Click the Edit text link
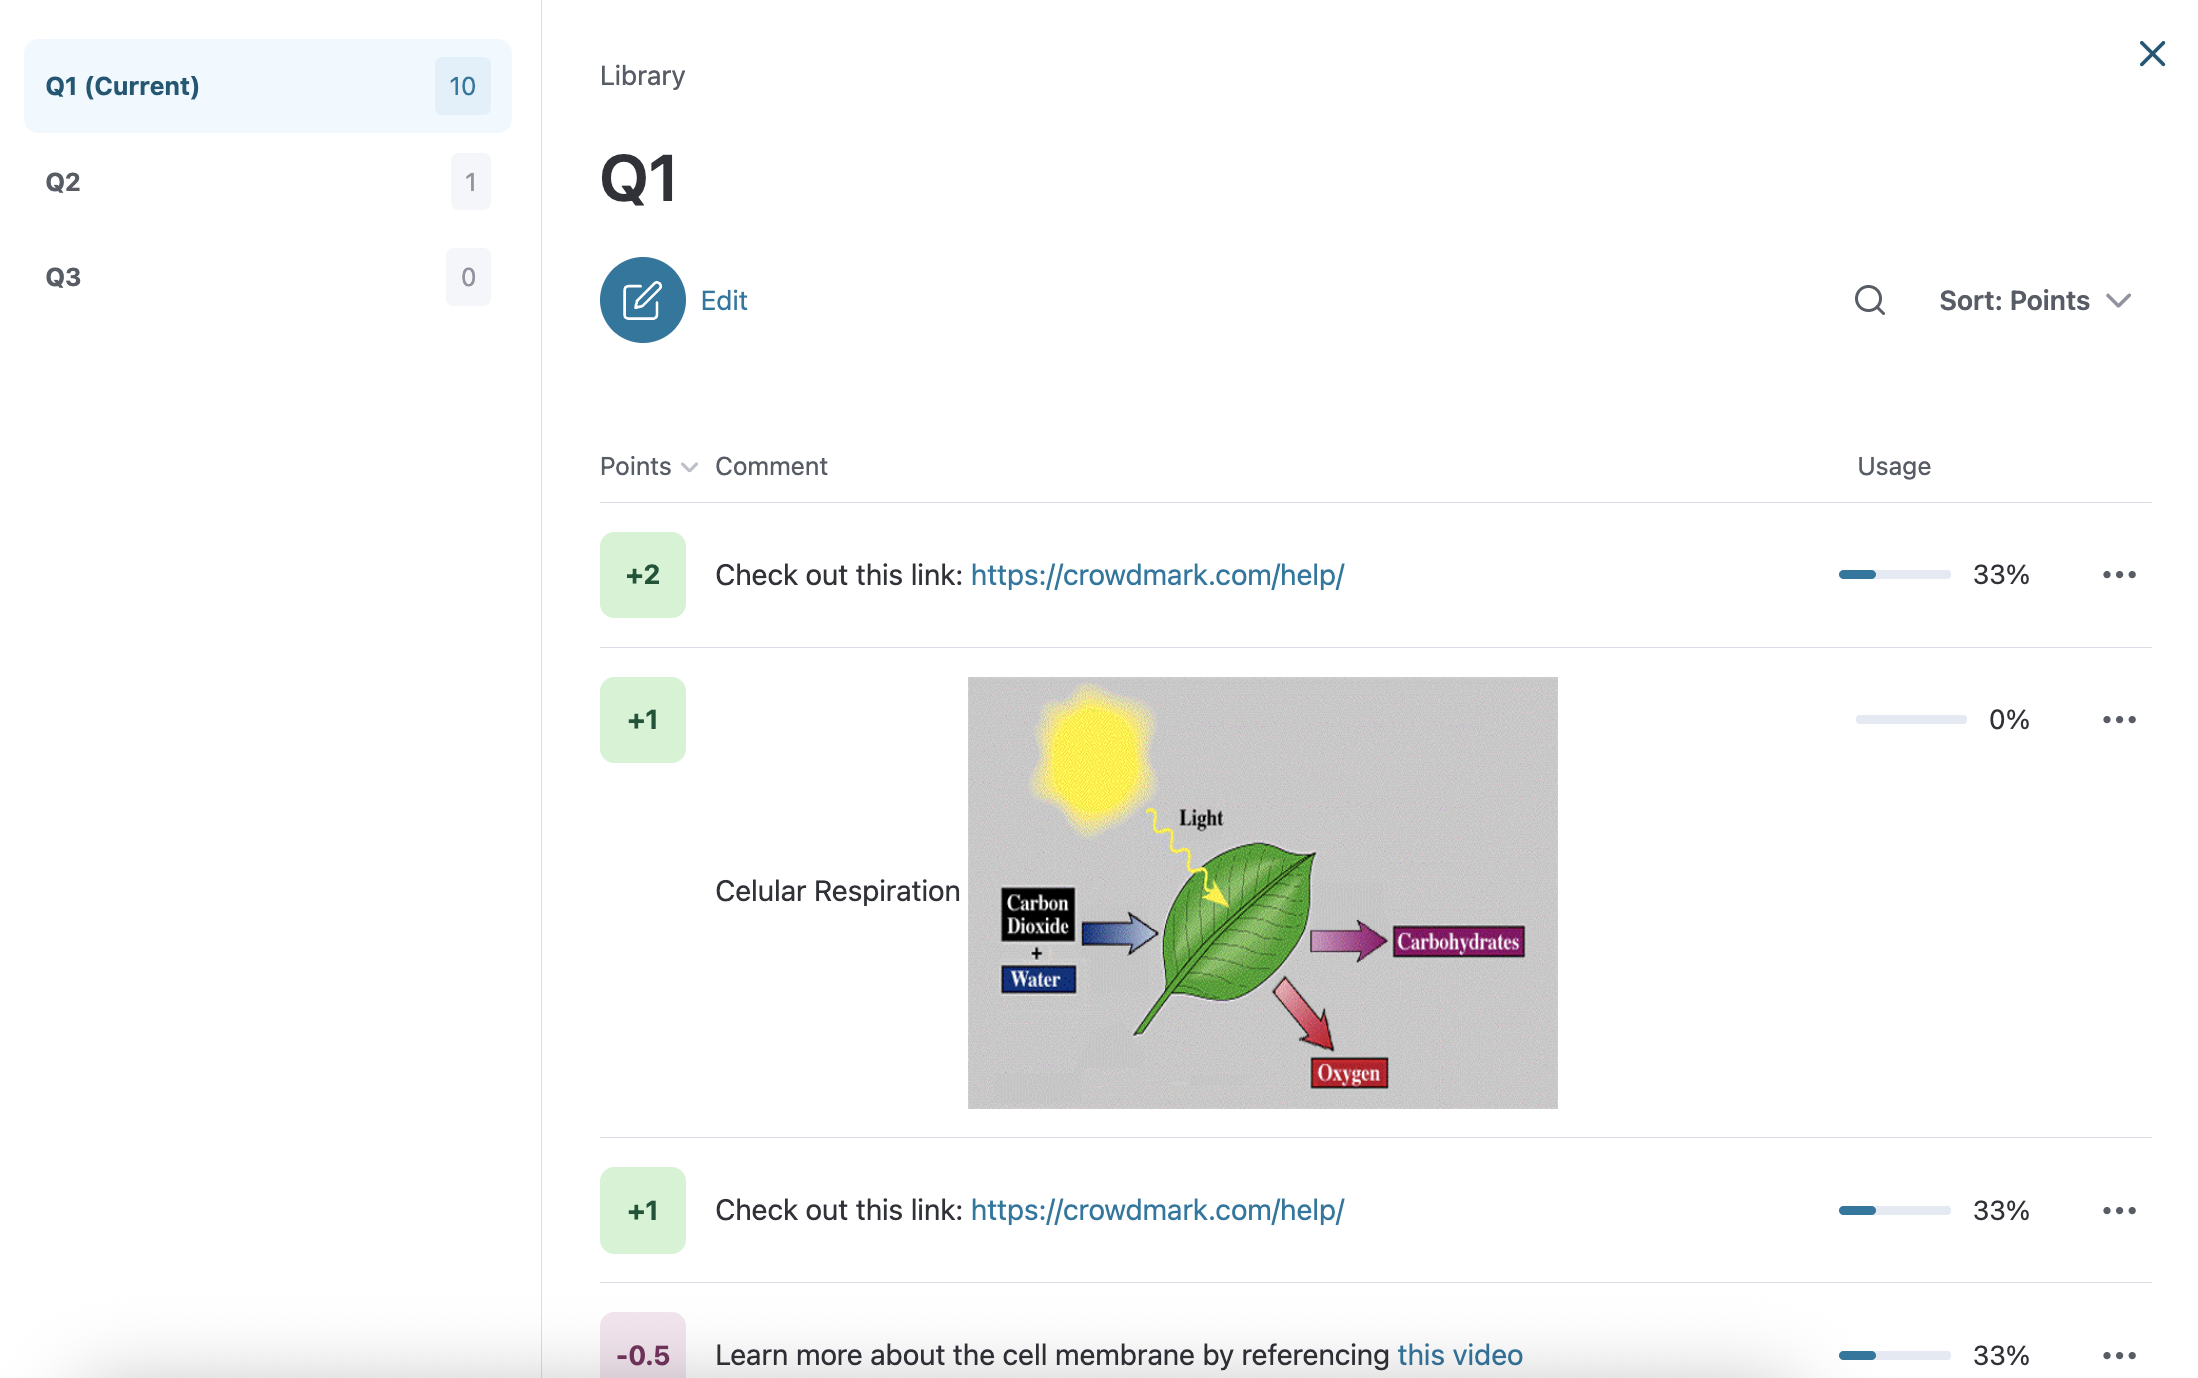The image size is (2198, 1378). point(724,300)
